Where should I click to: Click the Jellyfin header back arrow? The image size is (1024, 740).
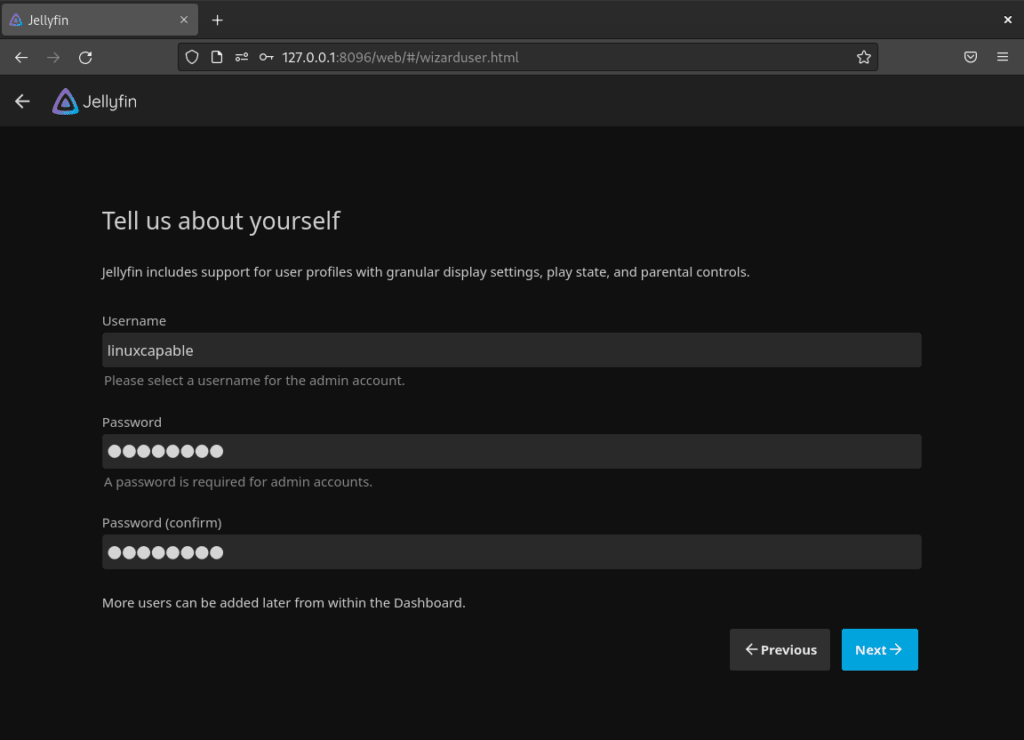coord(22,101)
